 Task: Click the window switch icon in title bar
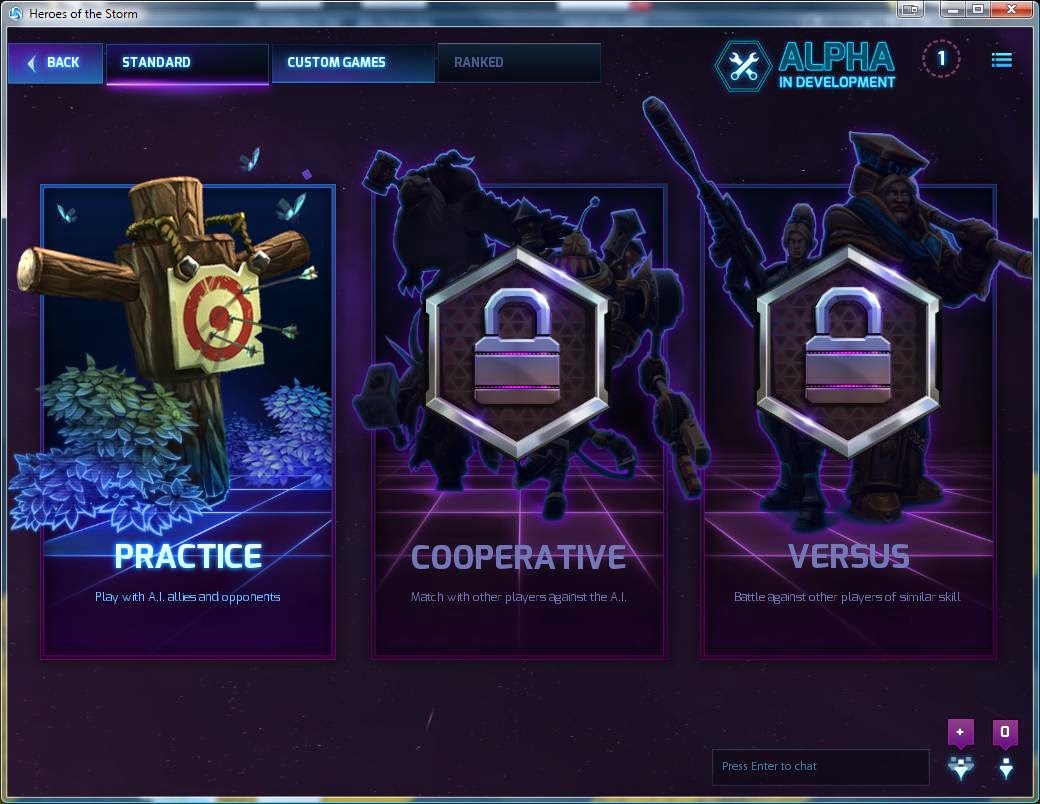tap(911, 9)
